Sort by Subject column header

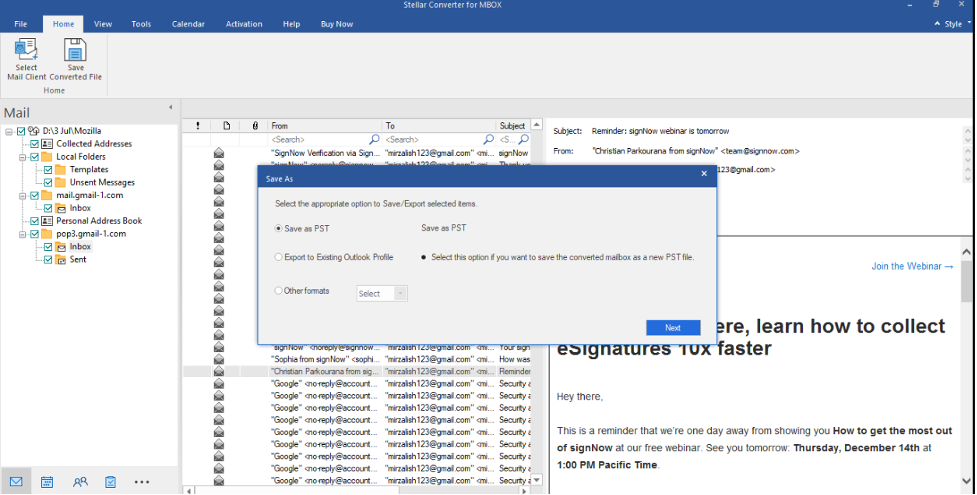tap(512, 126)
